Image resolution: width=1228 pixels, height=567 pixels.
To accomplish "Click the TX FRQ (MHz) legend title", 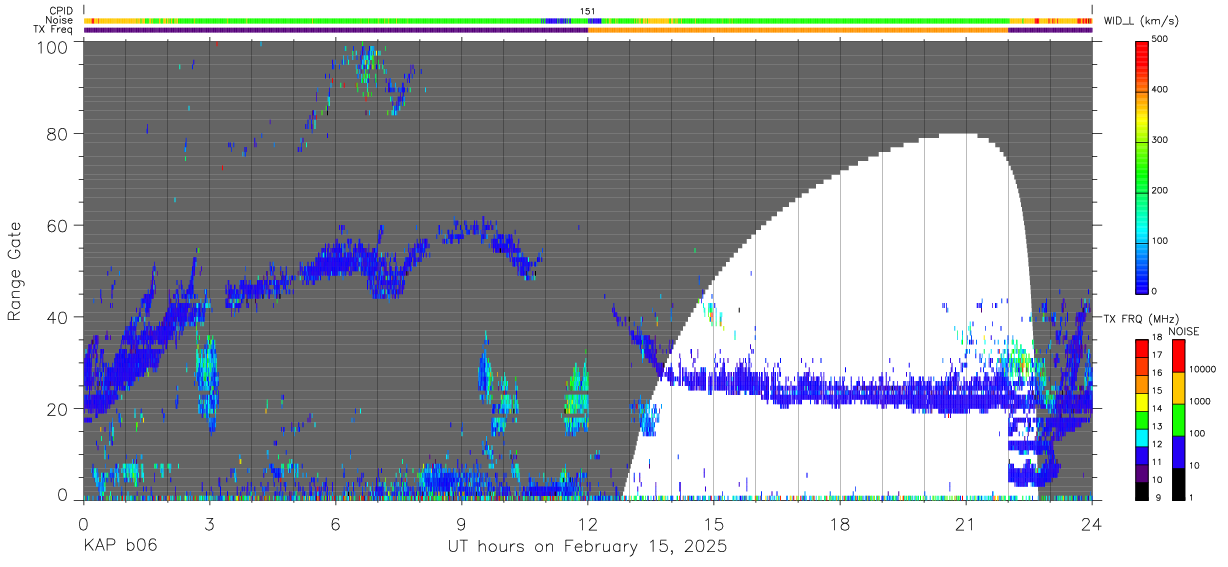I will tap(1139, 318).
